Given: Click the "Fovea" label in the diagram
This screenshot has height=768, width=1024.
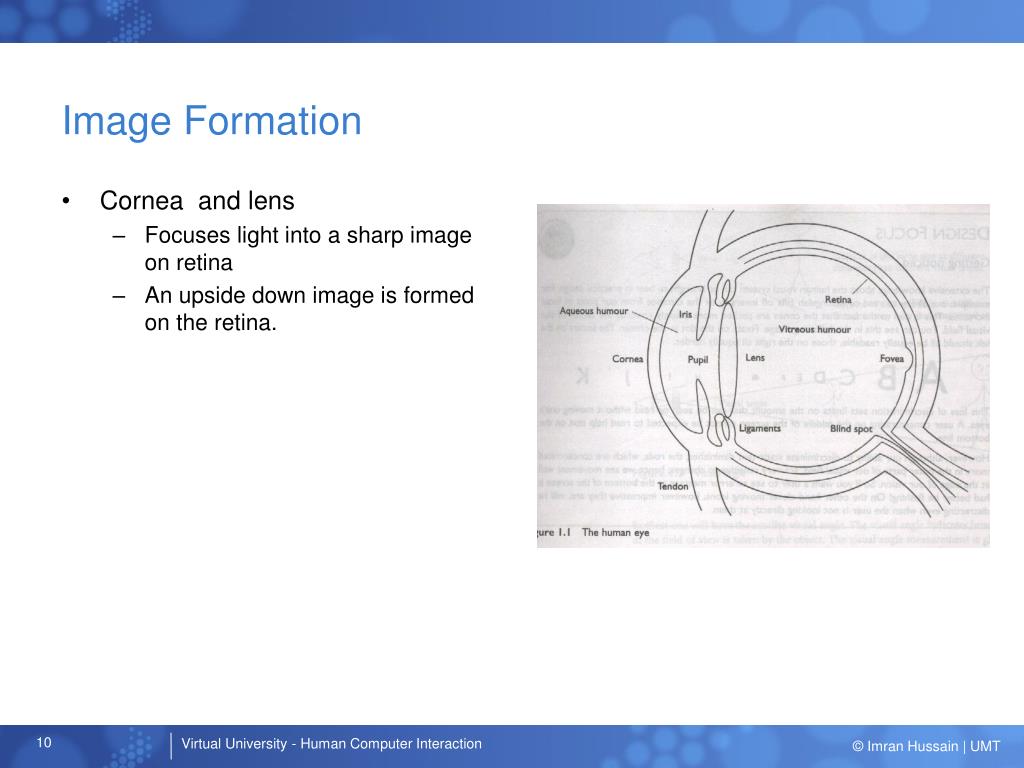Looking at the screenshot, I should 891,359.
